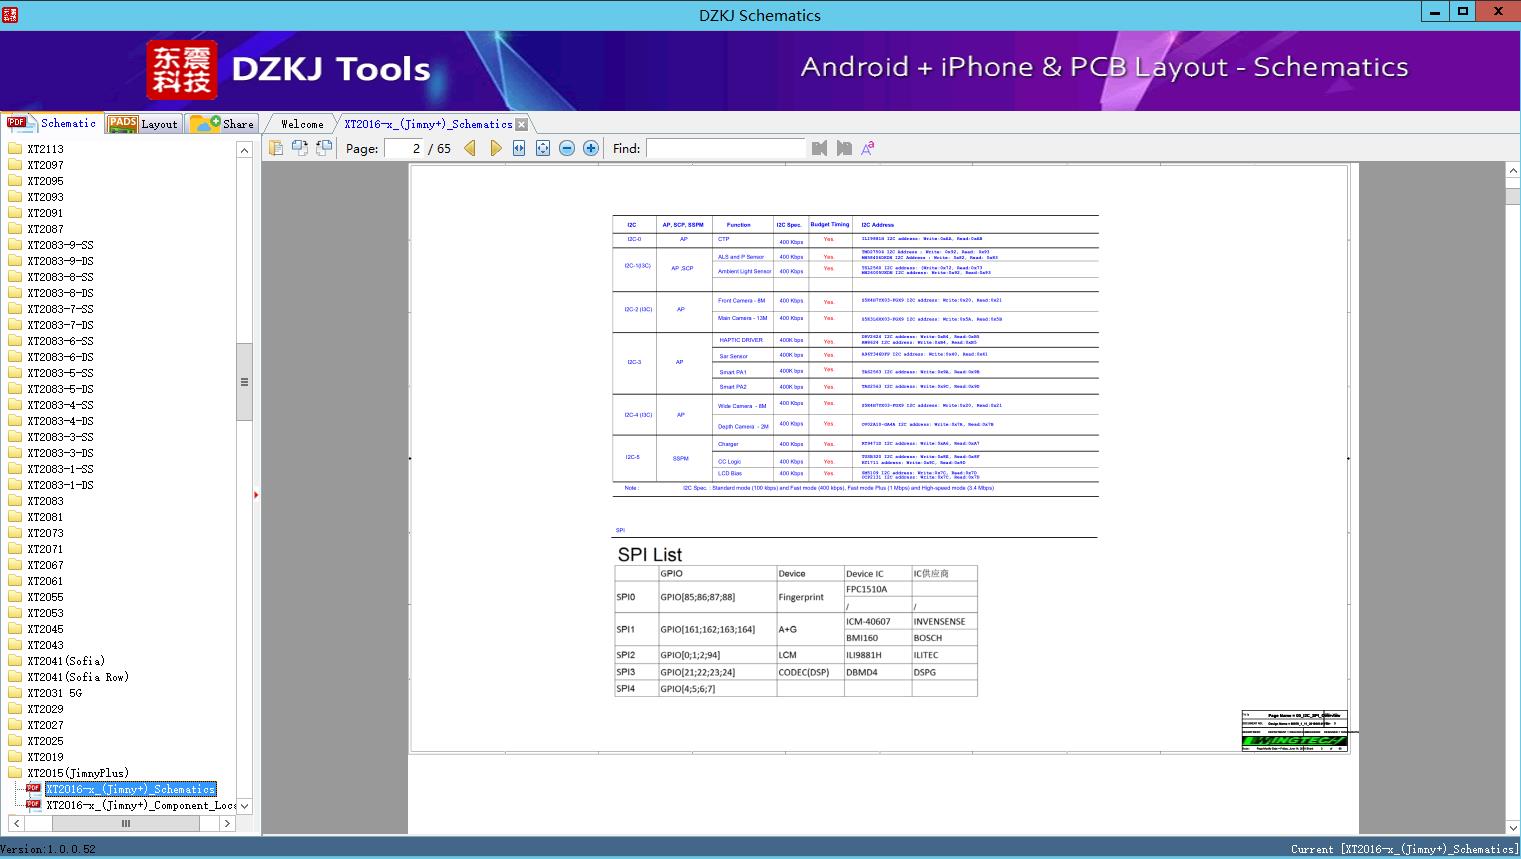The height and width of the screenshot is (859, 1521).
Task: Click the copy pages icon in toolbar
Action: (276, 148)
